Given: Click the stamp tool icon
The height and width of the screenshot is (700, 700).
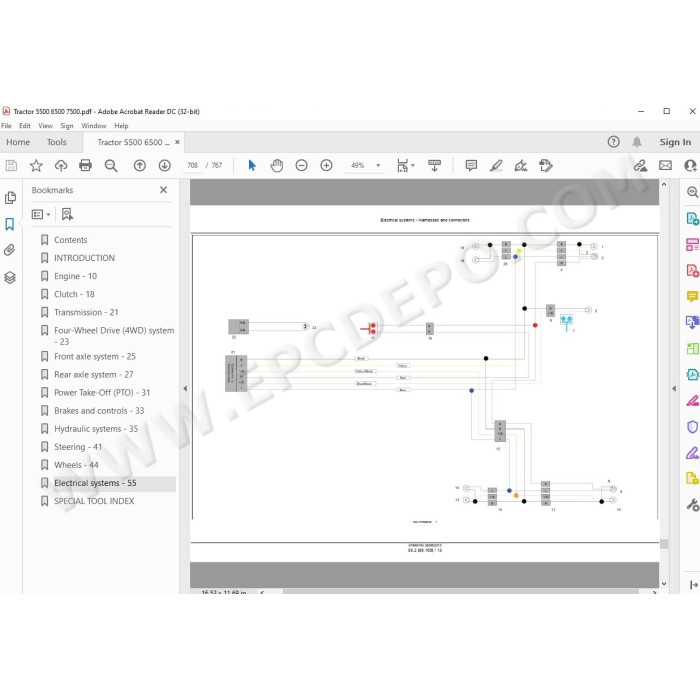Looking at the screenshot, I should click(546, 166).
